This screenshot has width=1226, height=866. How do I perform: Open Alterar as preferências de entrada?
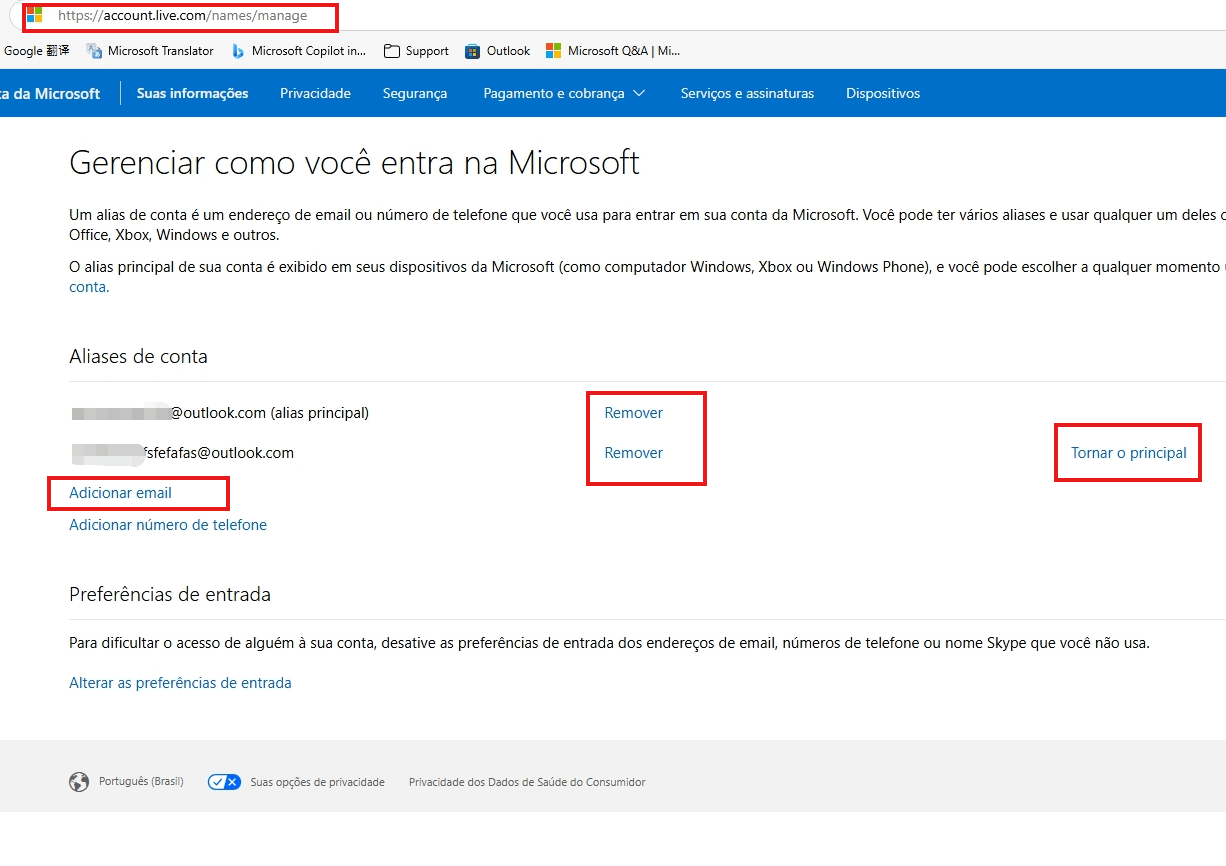click(180, 683)
